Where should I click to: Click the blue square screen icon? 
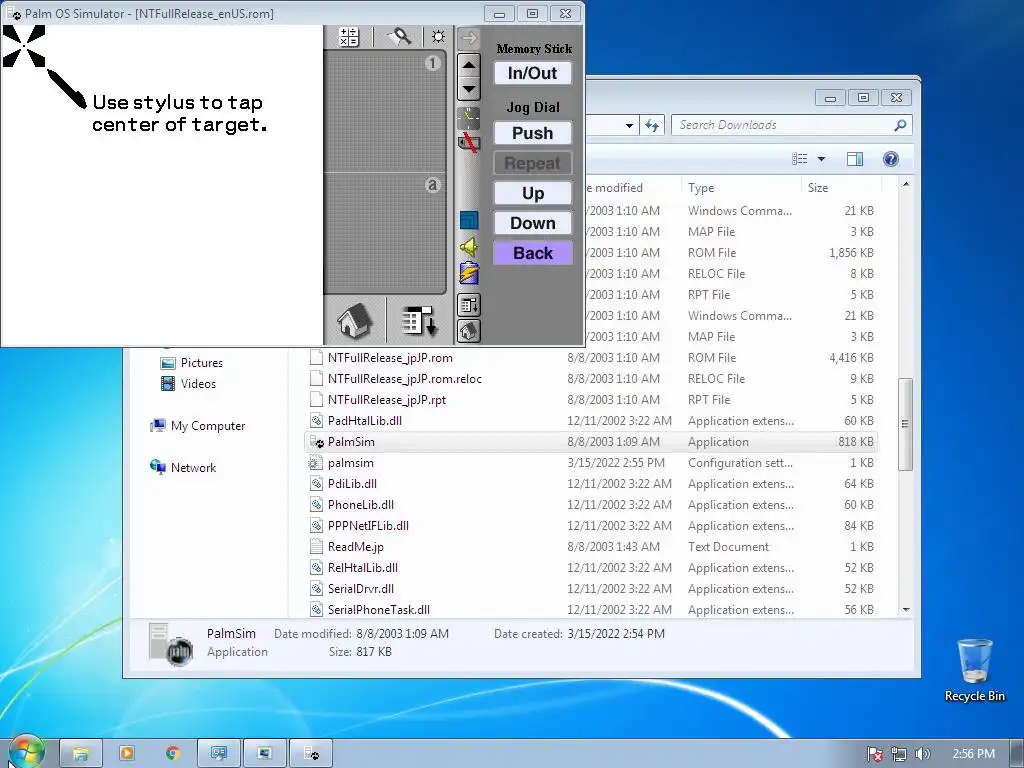click(x=469, y=220)
